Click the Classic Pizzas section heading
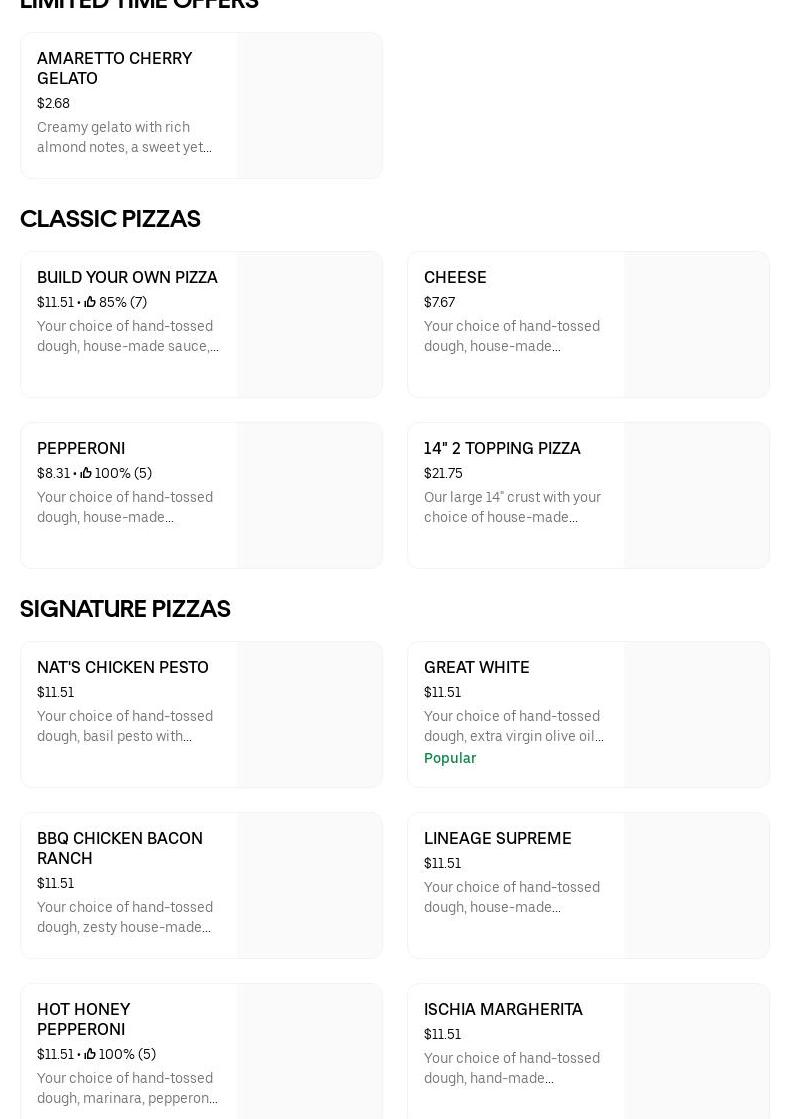Image resolution: width=804 pixels, height=1119 pixels. click(110, 219)
